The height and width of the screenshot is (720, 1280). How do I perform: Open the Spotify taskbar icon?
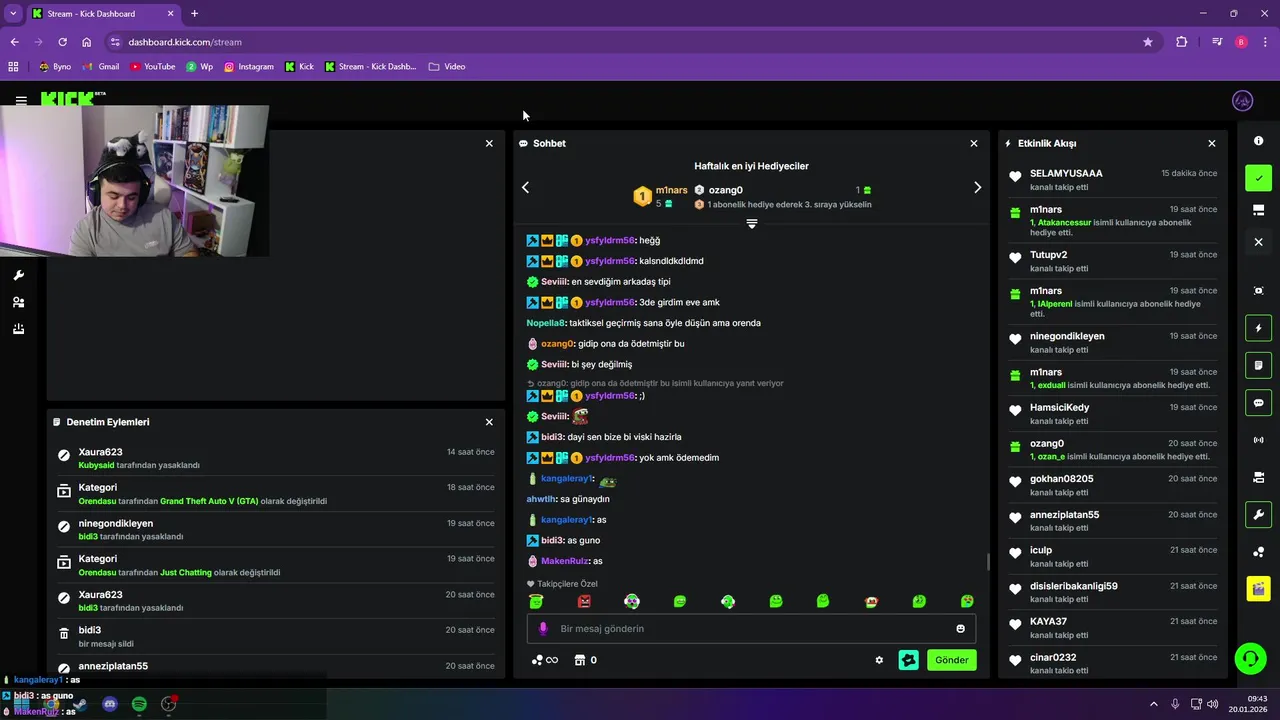pos(139,704)
